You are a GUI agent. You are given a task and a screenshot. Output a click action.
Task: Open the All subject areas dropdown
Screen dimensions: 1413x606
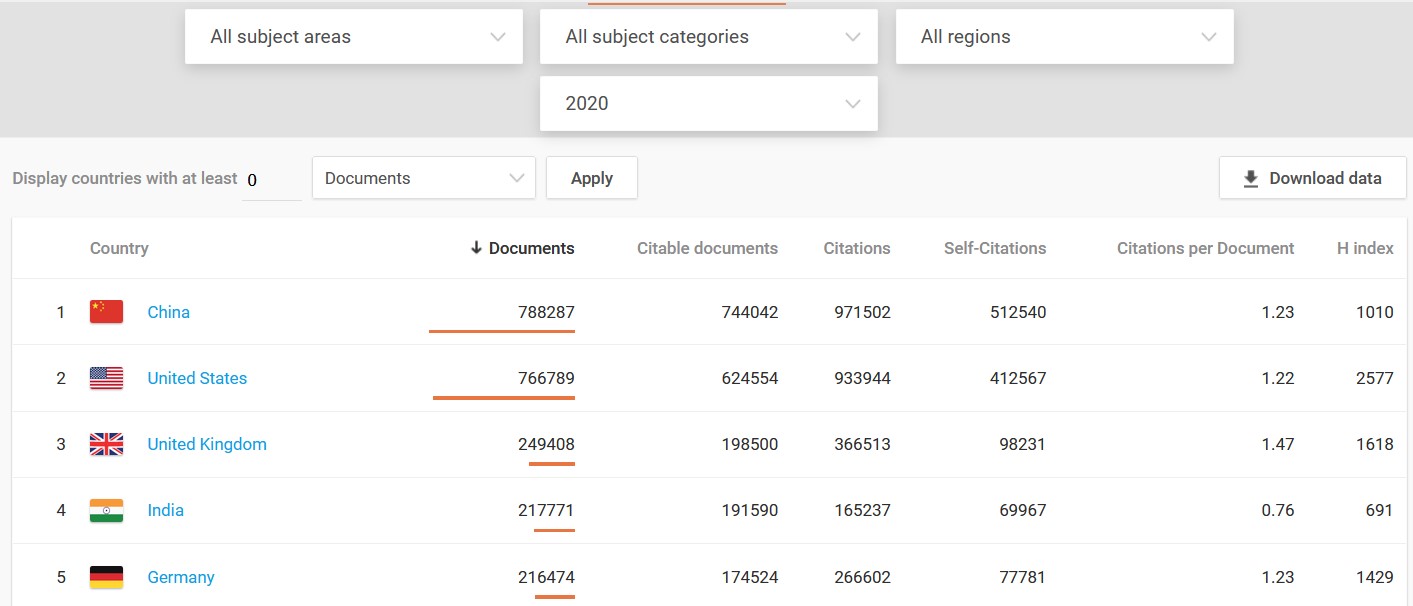click(354, 37)
